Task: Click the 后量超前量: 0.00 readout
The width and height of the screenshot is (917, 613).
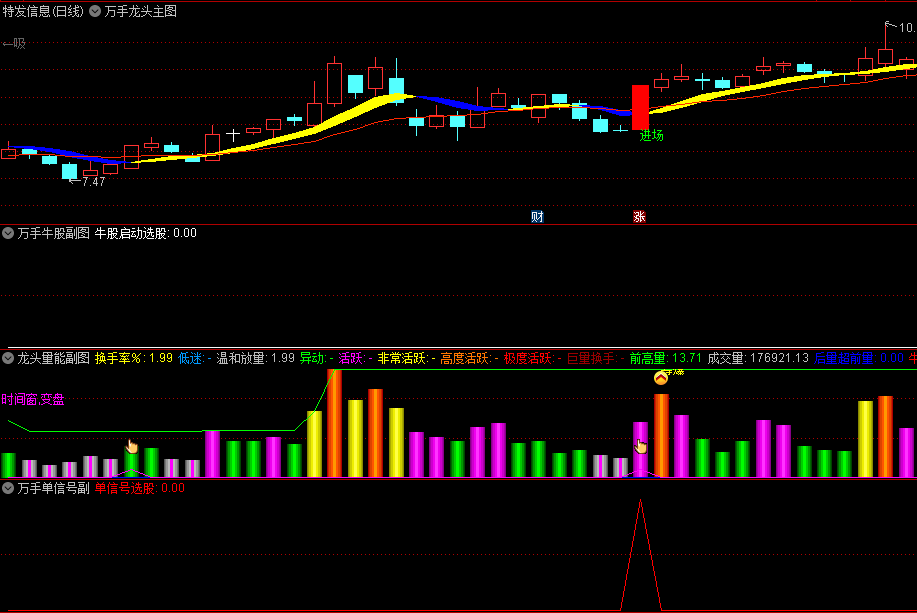Action: [x=859, y=358]
